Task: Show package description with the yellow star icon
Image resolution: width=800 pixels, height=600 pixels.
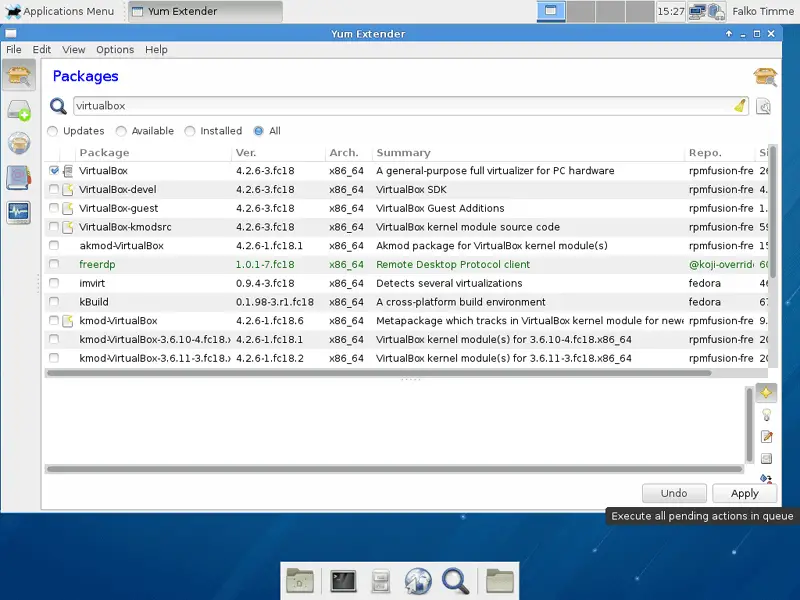Action: coord(766,392)
